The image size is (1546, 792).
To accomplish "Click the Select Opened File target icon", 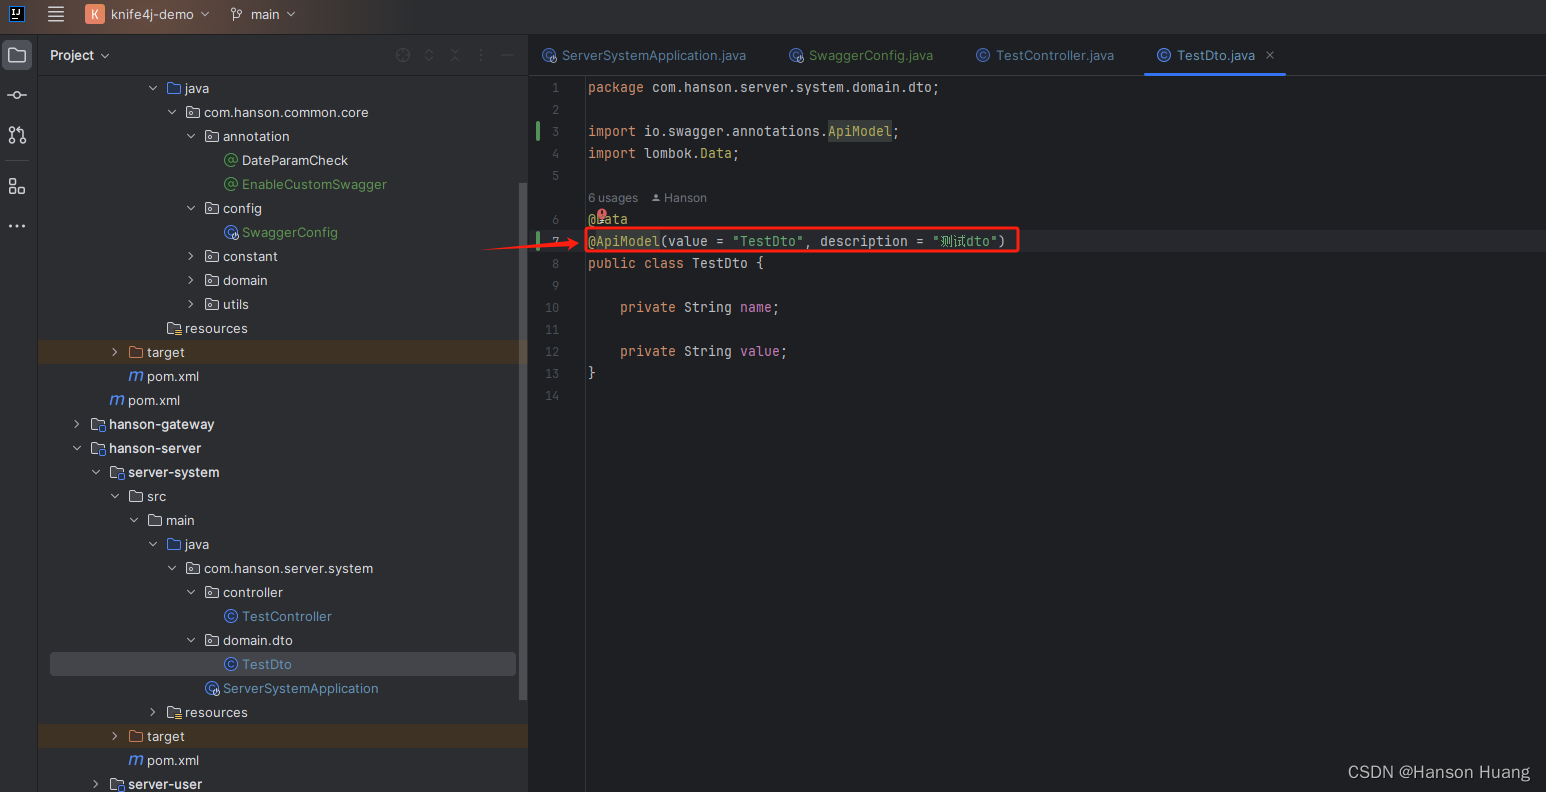I will 403,55.
